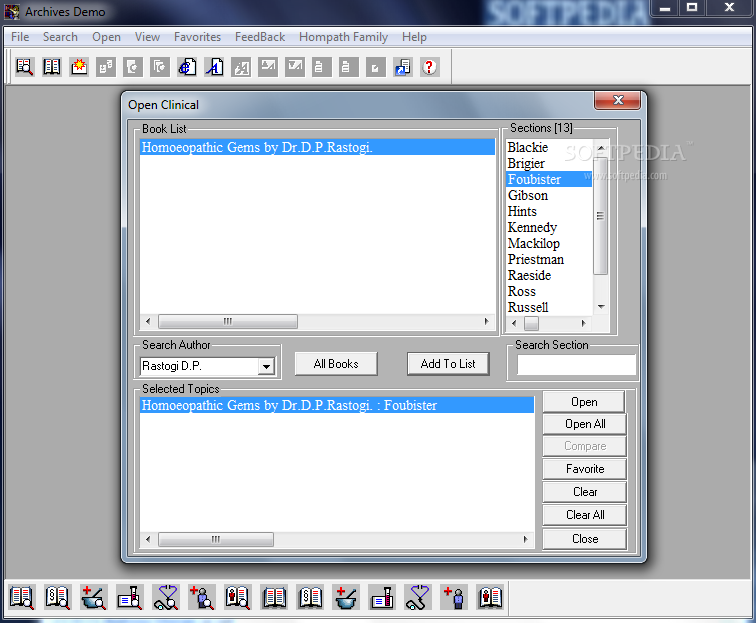This screenshot has height=623, width=756.
Task: Click the Open button in the dialog
Action: [x=584, y=402]
